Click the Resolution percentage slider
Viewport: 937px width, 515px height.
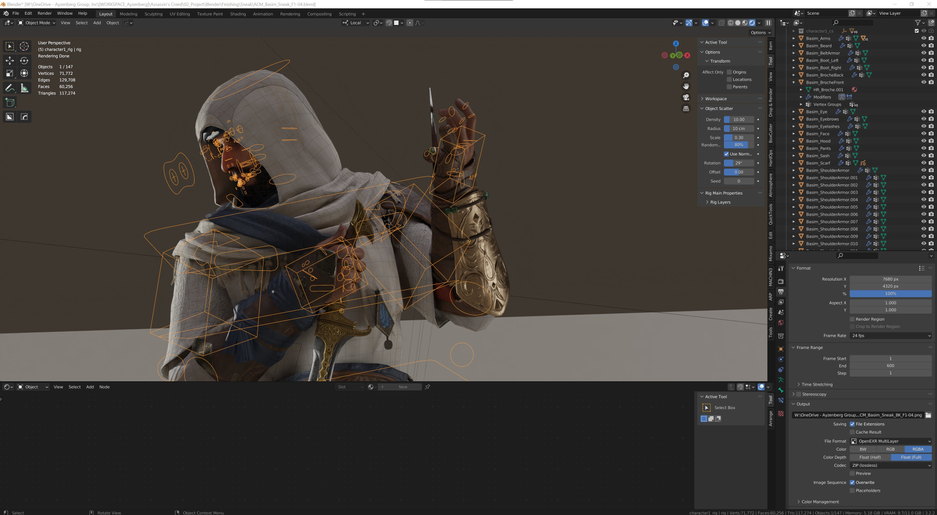(x=890, y=293)
